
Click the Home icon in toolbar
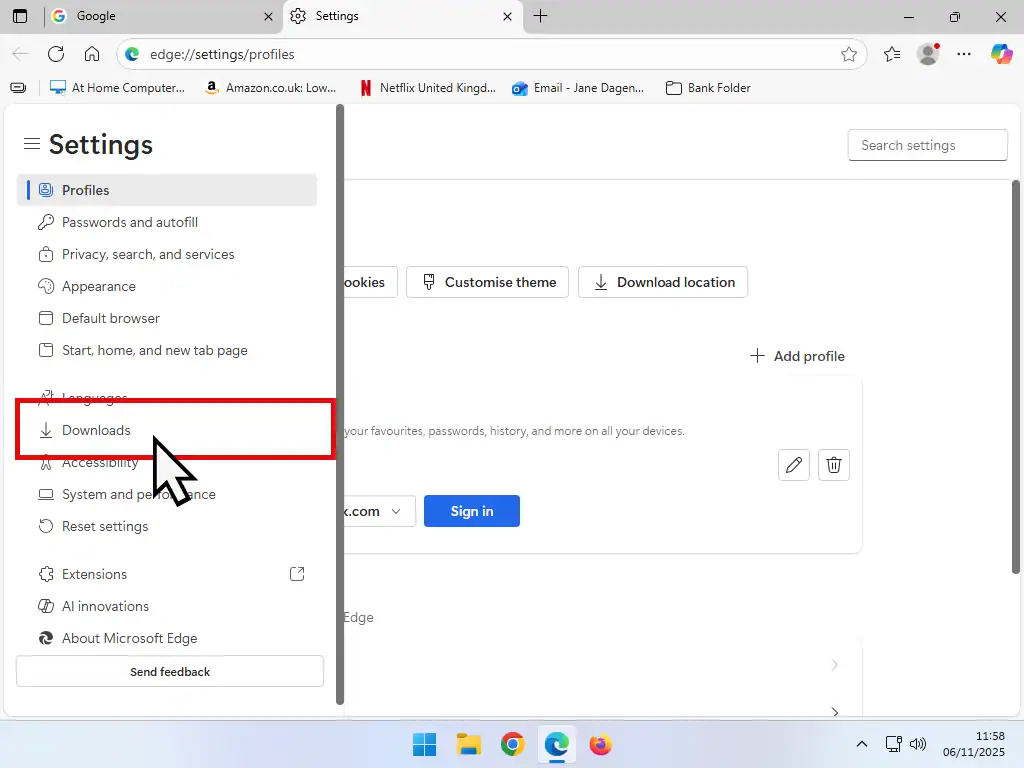(x=92, y=54)
